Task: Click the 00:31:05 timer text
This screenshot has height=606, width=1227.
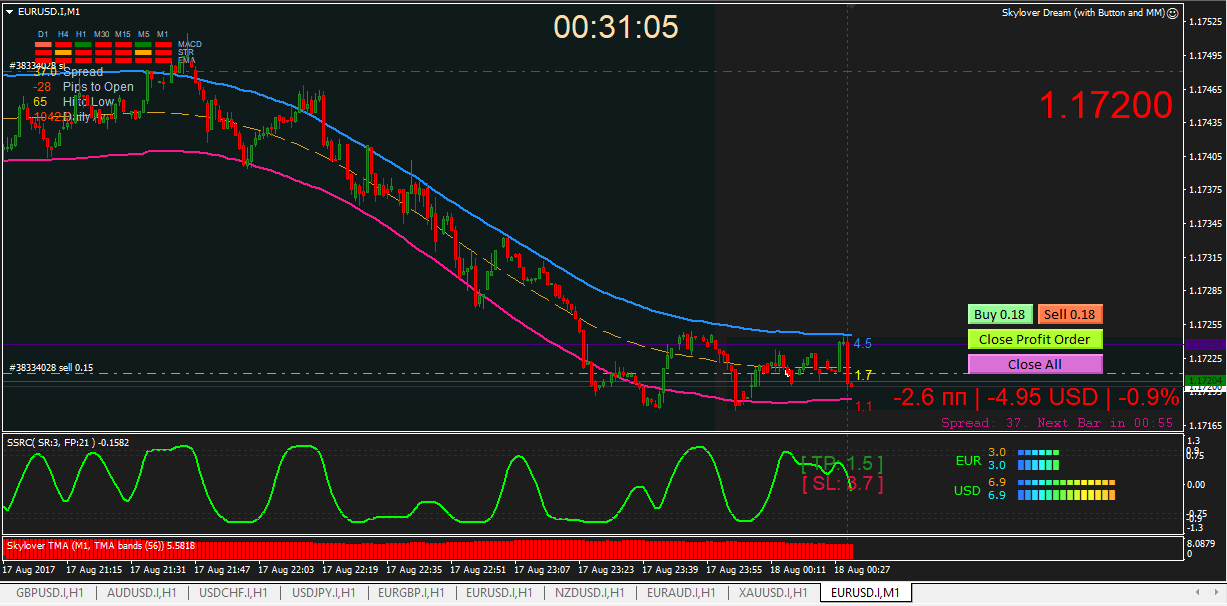Action: click(617, 27)
